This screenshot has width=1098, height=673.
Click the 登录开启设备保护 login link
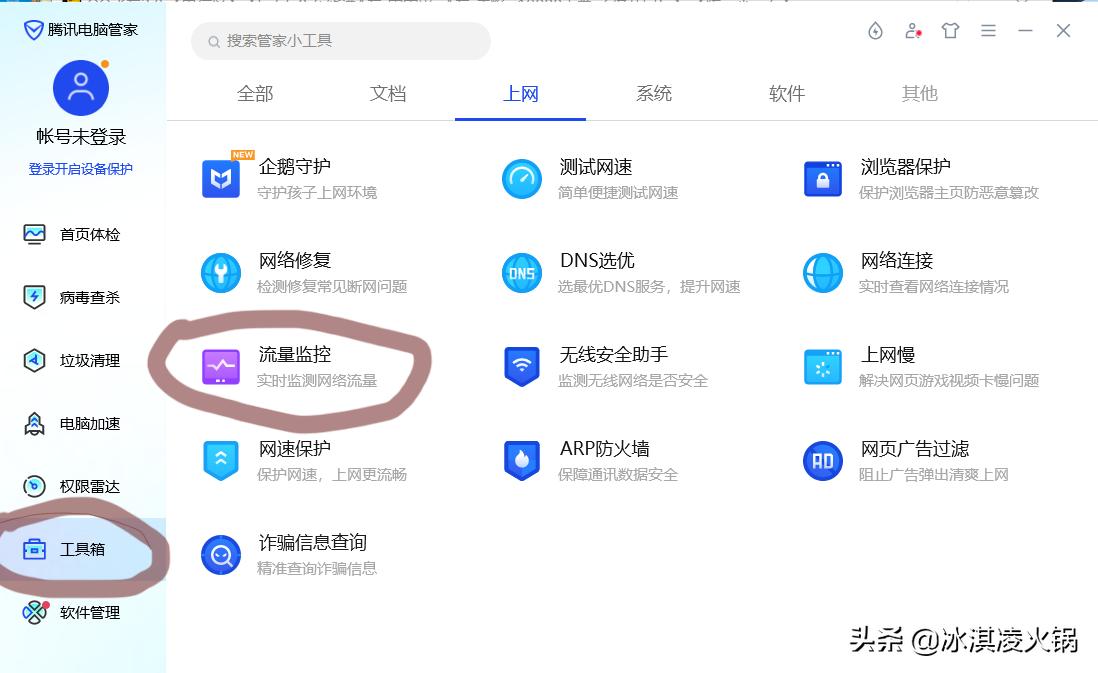pyautogui.click(x=80, y=168)
